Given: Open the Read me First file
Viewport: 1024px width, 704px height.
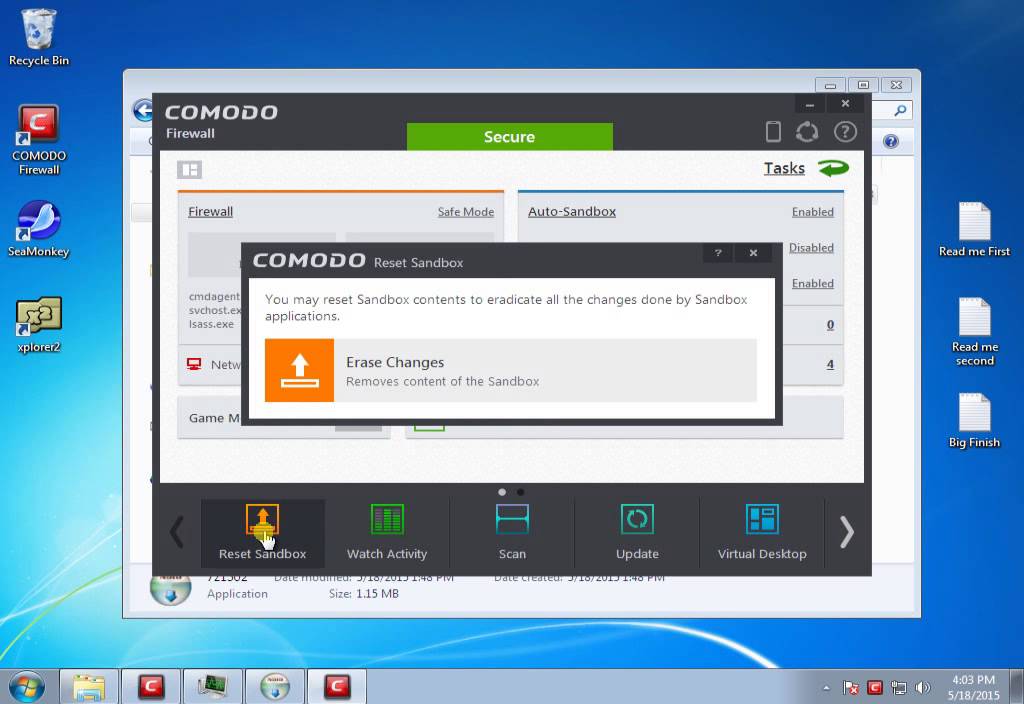Looking at the screenshot, I should pos(974,229).
